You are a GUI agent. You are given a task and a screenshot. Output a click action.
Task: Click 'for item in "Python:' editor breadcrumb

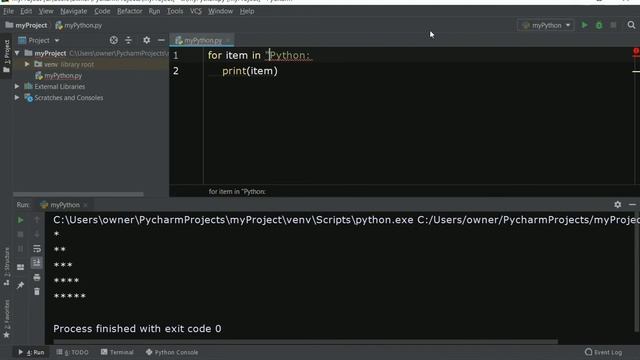[237, 192]
